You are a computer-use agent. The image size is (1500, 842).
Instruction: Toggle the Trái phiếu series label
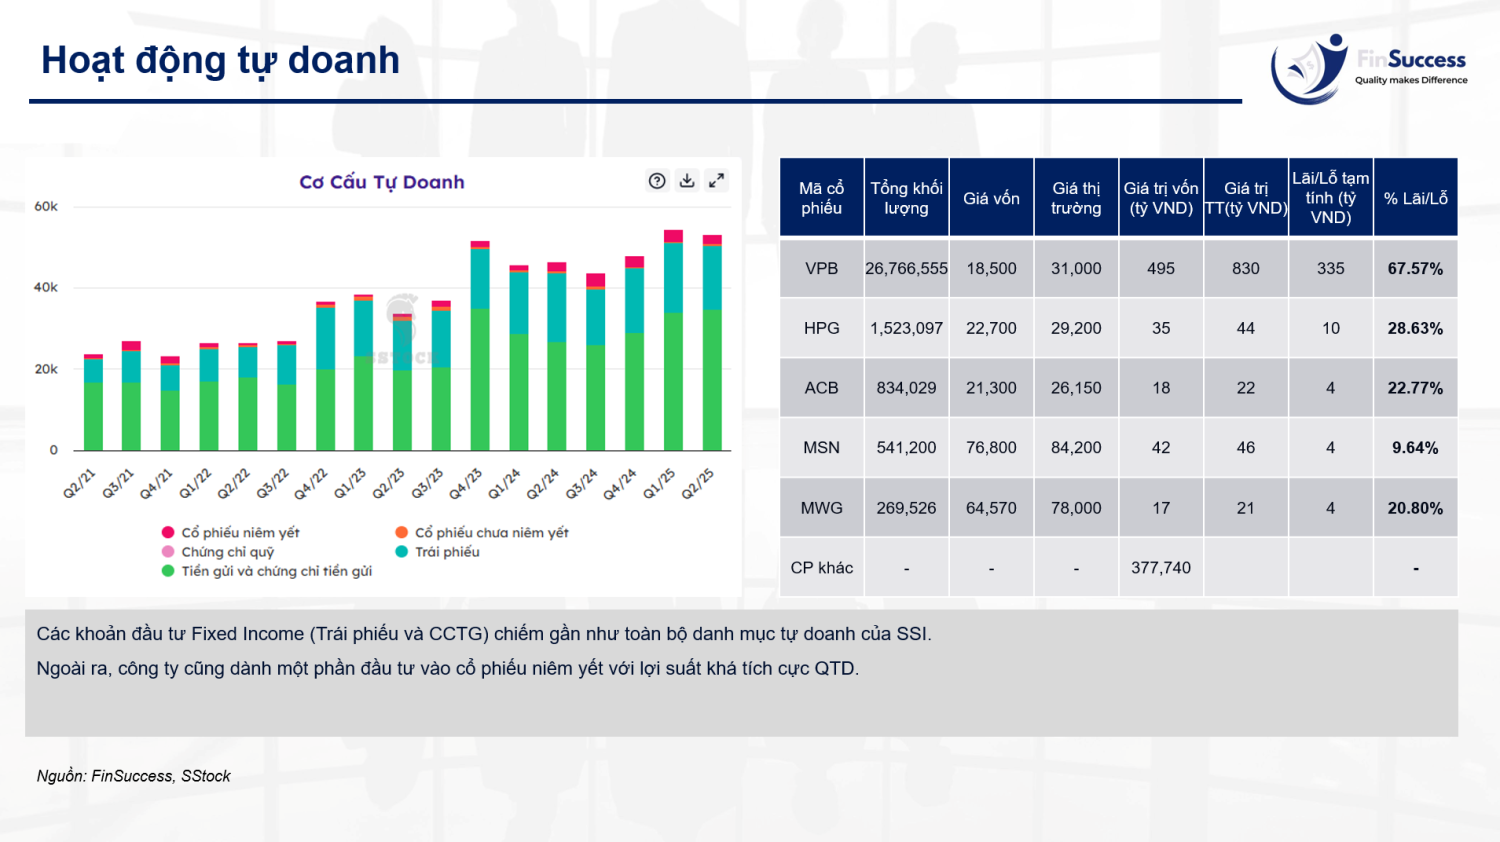447,552
